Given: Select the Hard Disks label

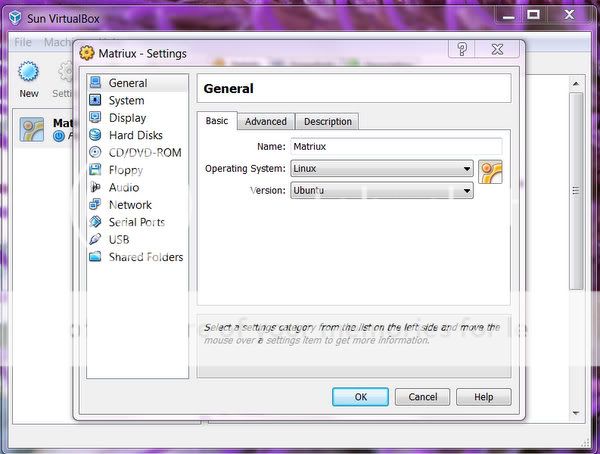Looking at the screenshot, I should [135, 135].
